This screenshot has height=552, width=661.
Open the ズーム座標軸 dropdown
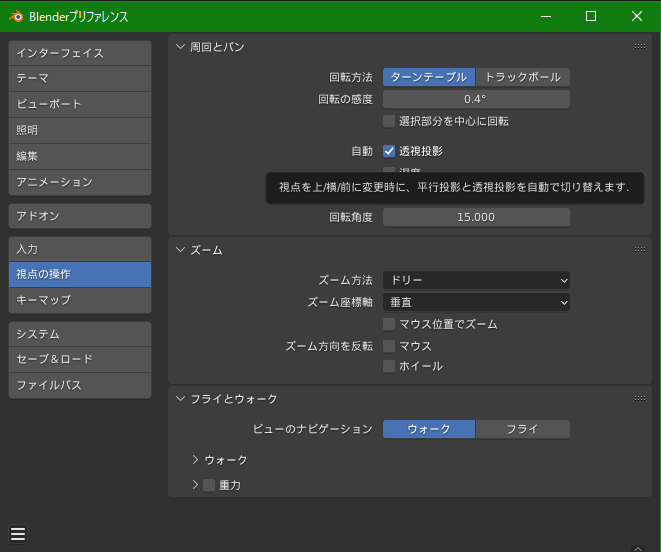tap(476, 302)
